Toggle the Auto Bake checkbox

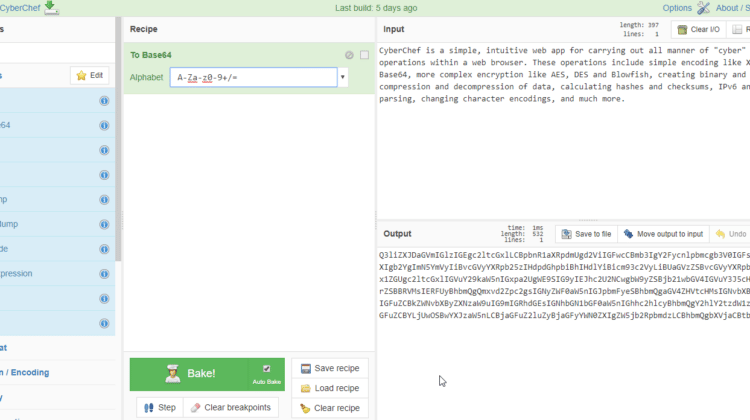(266, 369)
